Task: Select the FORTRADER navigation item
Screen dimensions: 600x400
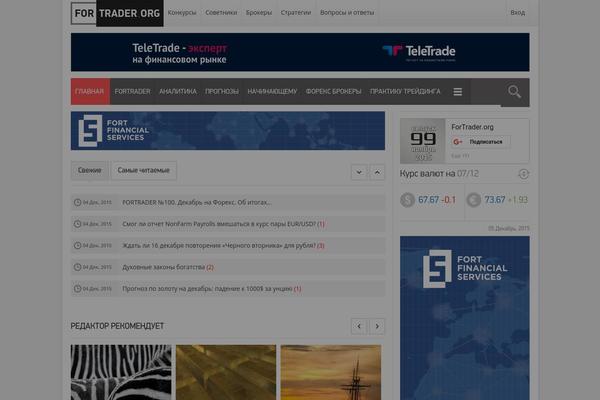Action: (132, 91)
